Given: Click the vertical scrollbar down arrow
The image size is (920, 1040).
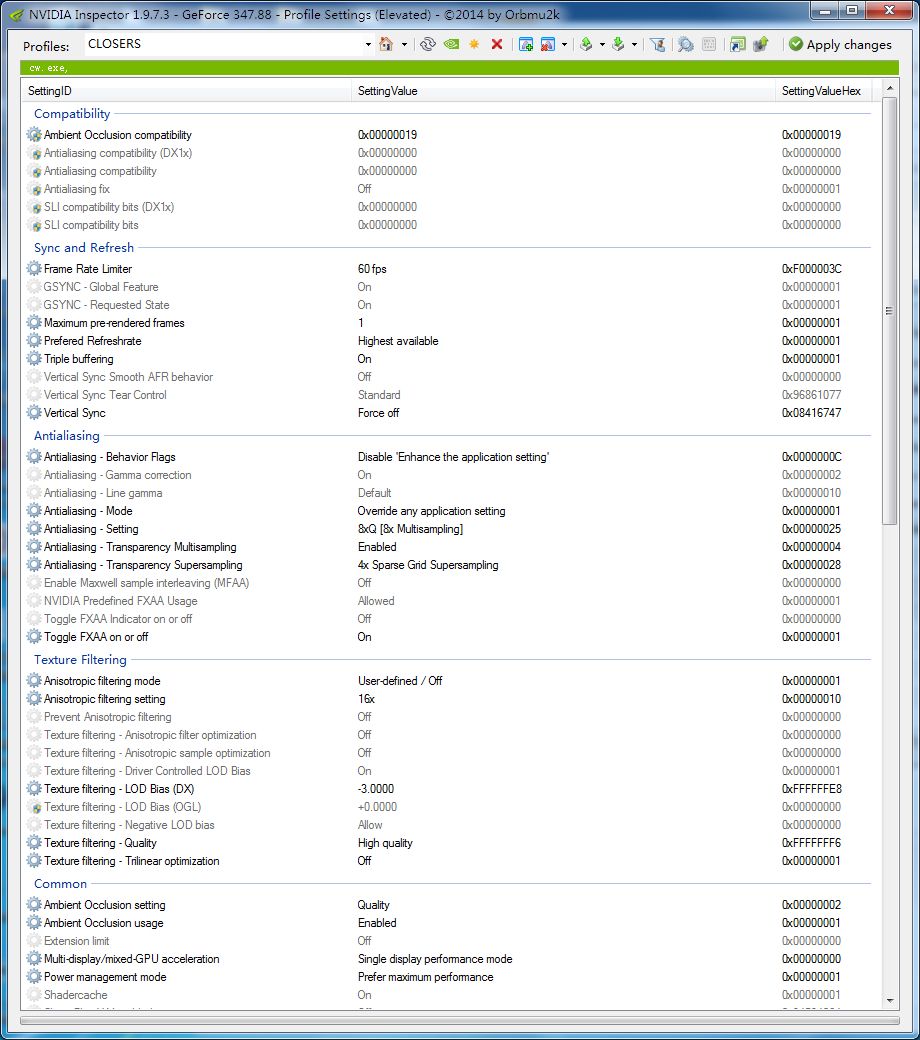Looking at the screenshot, I should pyautogui.click(x=890, y=1002).
